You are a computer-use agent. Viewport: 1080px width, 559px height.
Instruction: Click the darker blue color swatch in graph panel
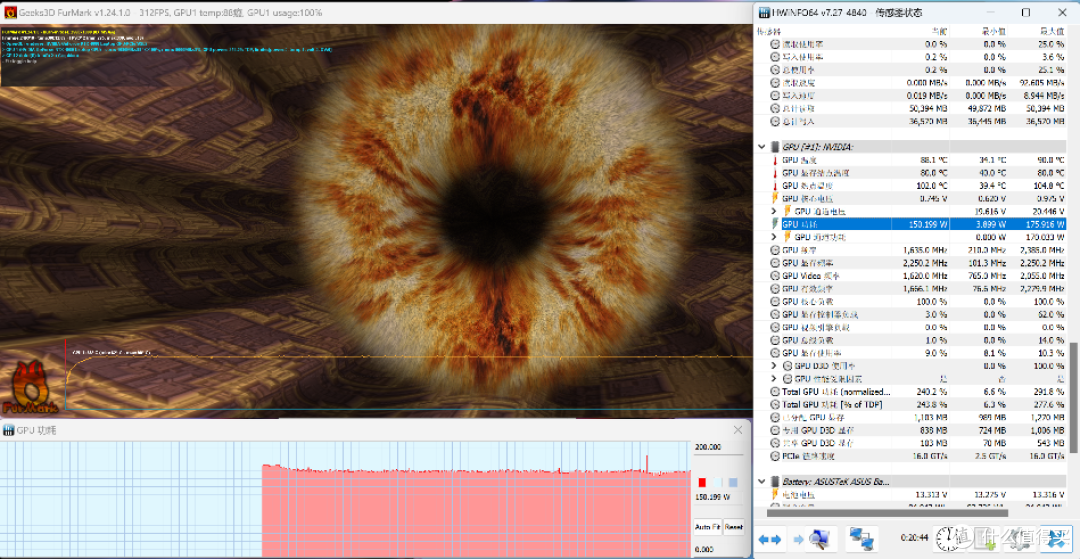pos(733,483)
